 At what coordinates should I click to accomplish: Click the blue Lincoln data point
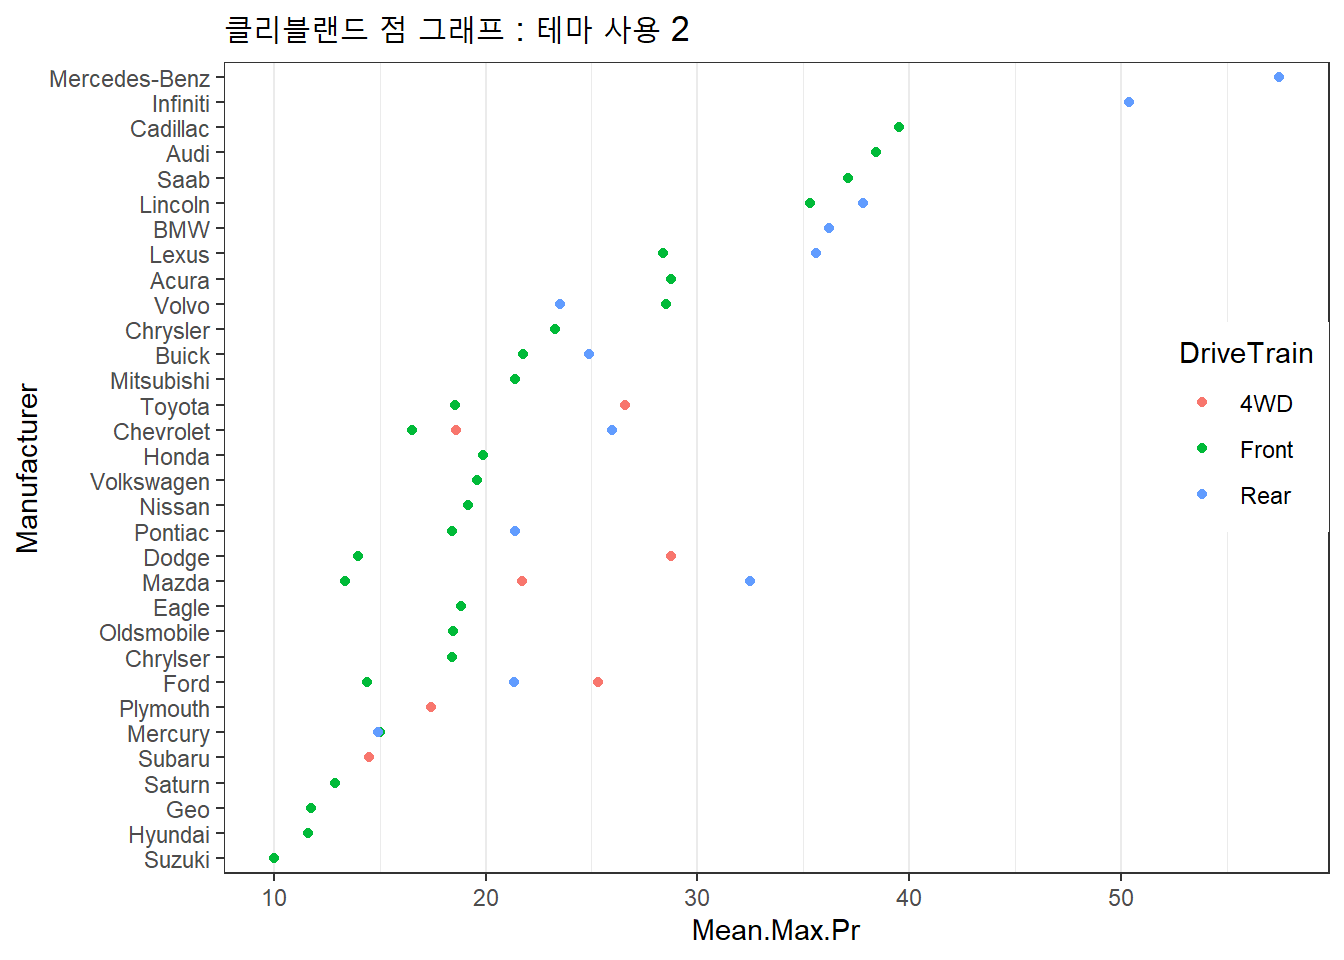[x=863, y=203]
